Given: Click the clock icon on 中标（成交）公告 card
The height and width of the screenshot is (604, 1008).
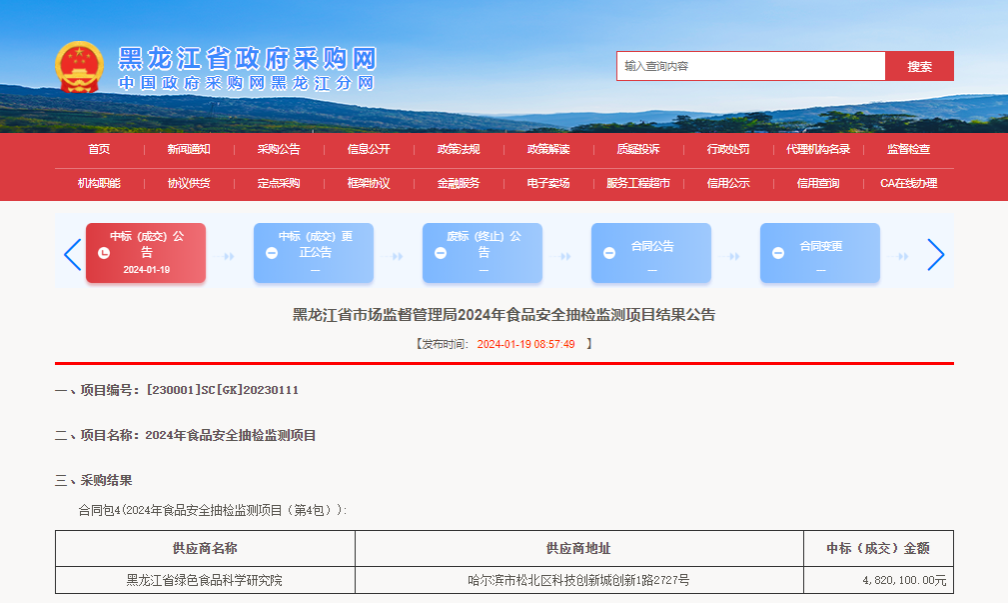Looking at the screenshot, I should [103, 253].
